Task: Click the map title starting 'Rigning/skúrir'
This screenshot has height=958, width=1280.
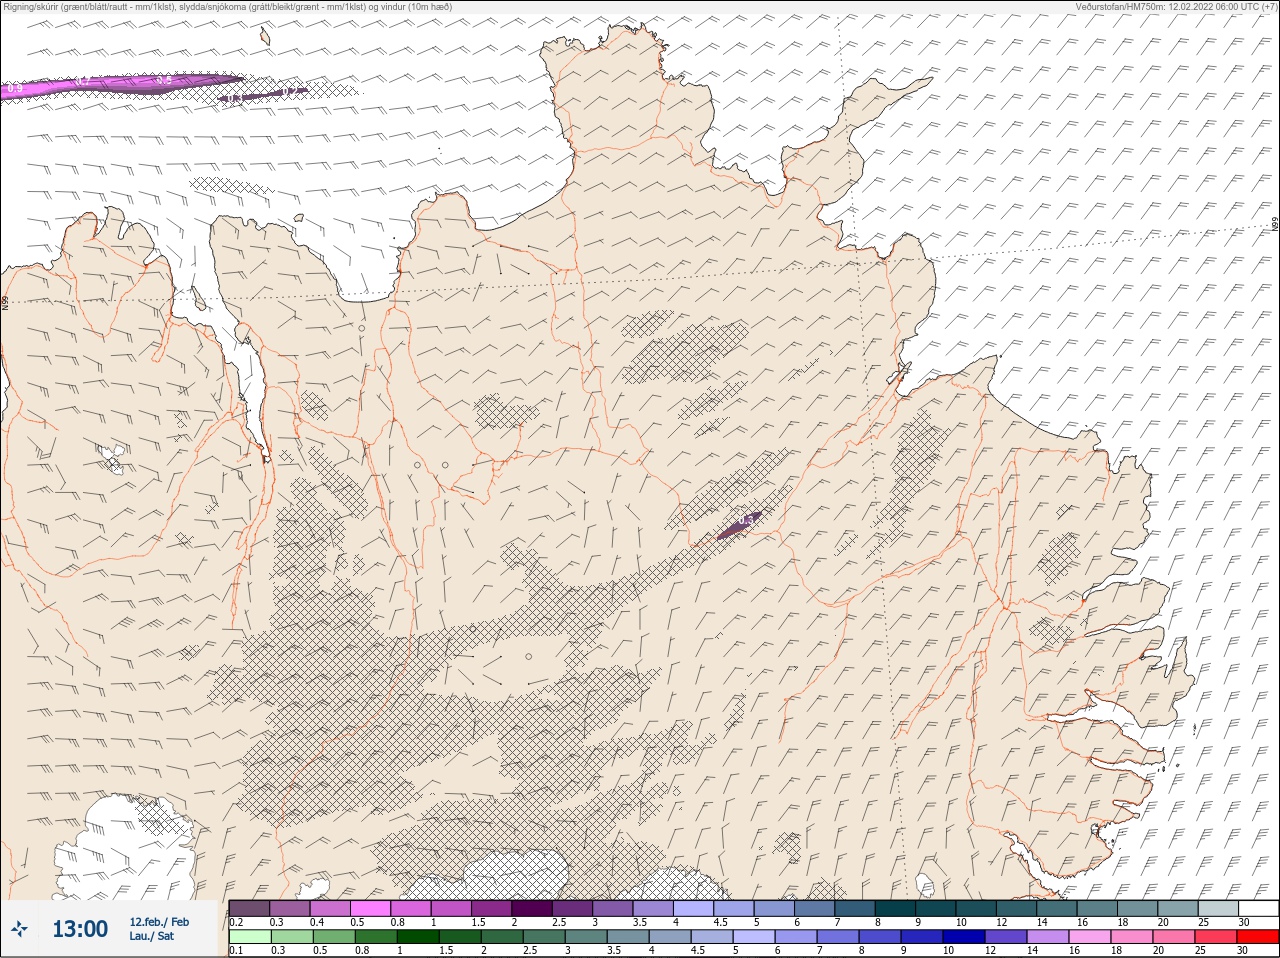Action: 228,7
